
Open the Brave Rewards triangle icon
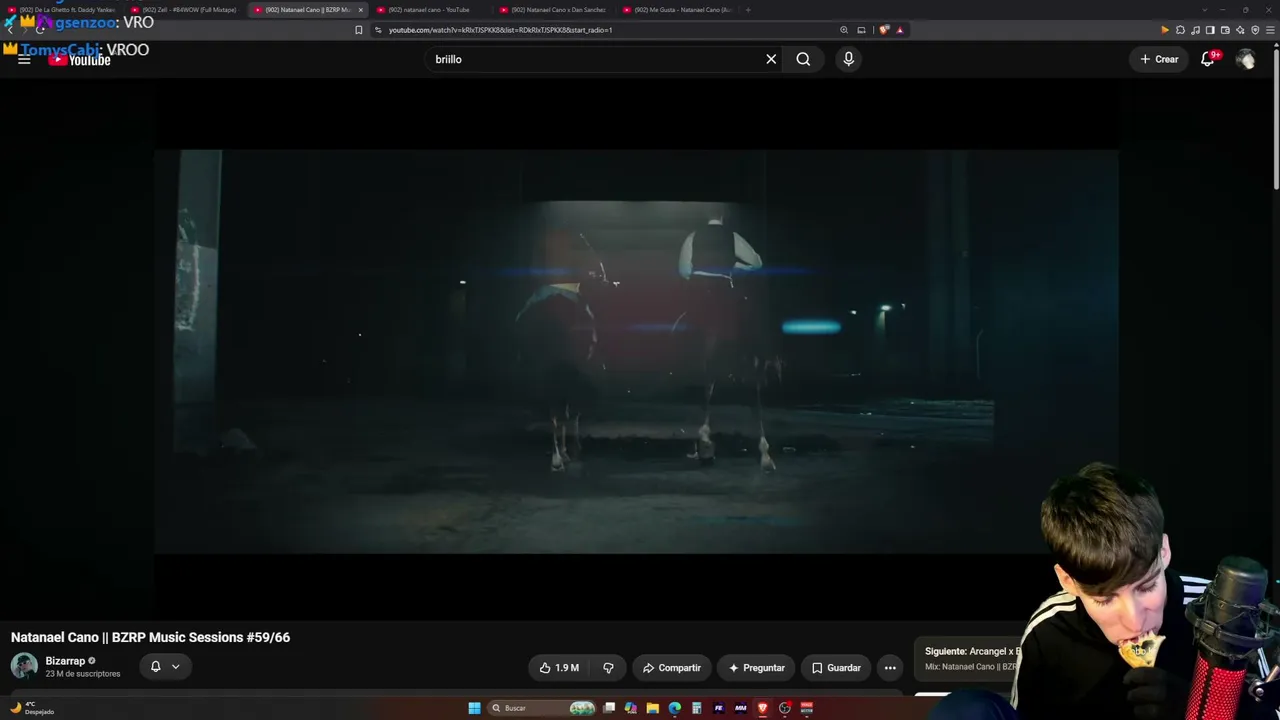900,30
